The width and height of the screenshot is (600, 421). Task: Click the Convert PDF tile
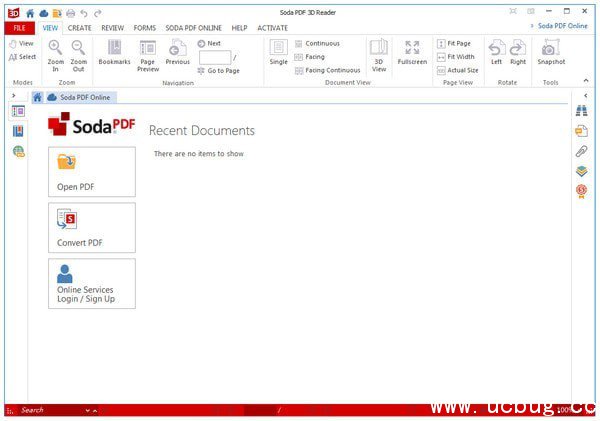92,228
